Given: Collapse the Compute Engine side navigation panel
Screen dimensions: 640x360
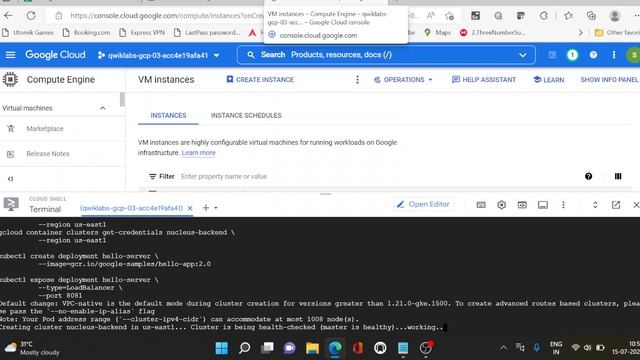Looking at the screenshot, I should pos(11,179).
